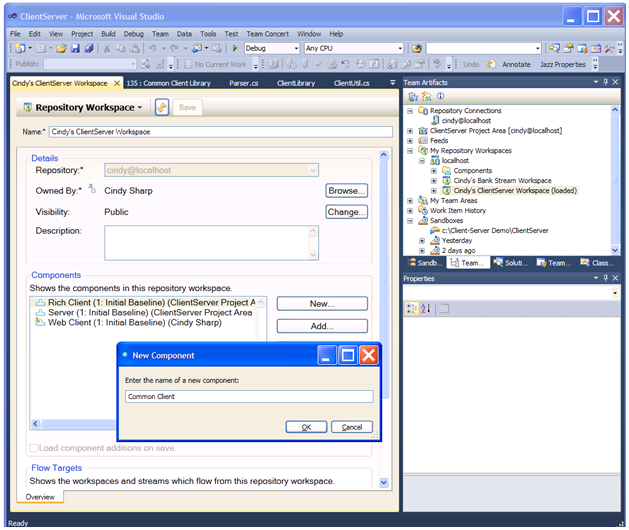Screen dimensions: 629x530
Task: Switch to the Sandb... panel tab
Action: click(x=425, y=263)
